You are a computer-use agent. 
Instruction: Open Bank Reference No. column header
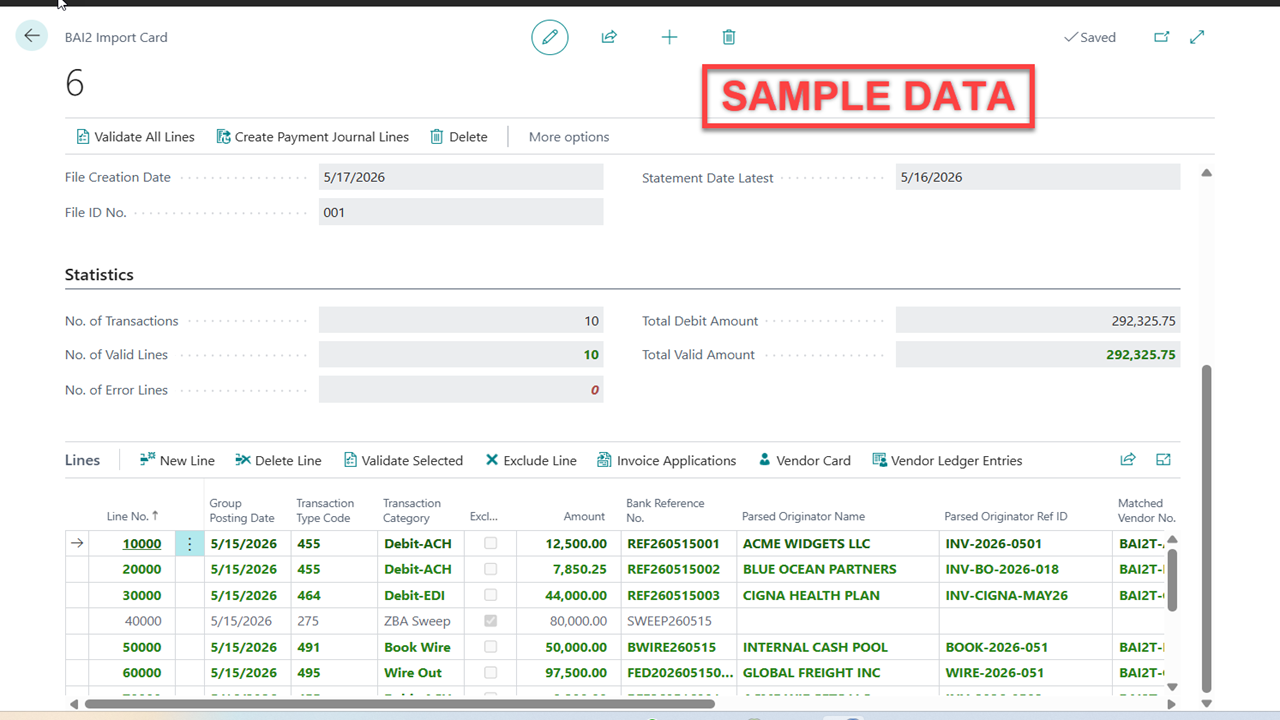[x=665, y=511]
